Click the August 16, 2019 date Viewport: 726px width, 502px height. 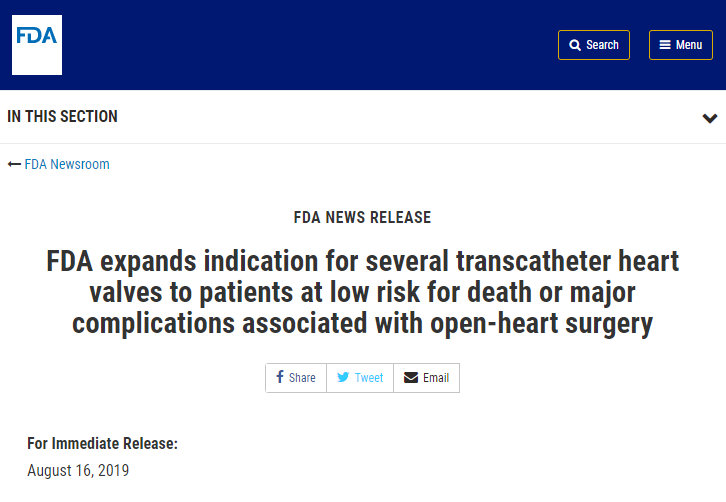tap(78, 471)
